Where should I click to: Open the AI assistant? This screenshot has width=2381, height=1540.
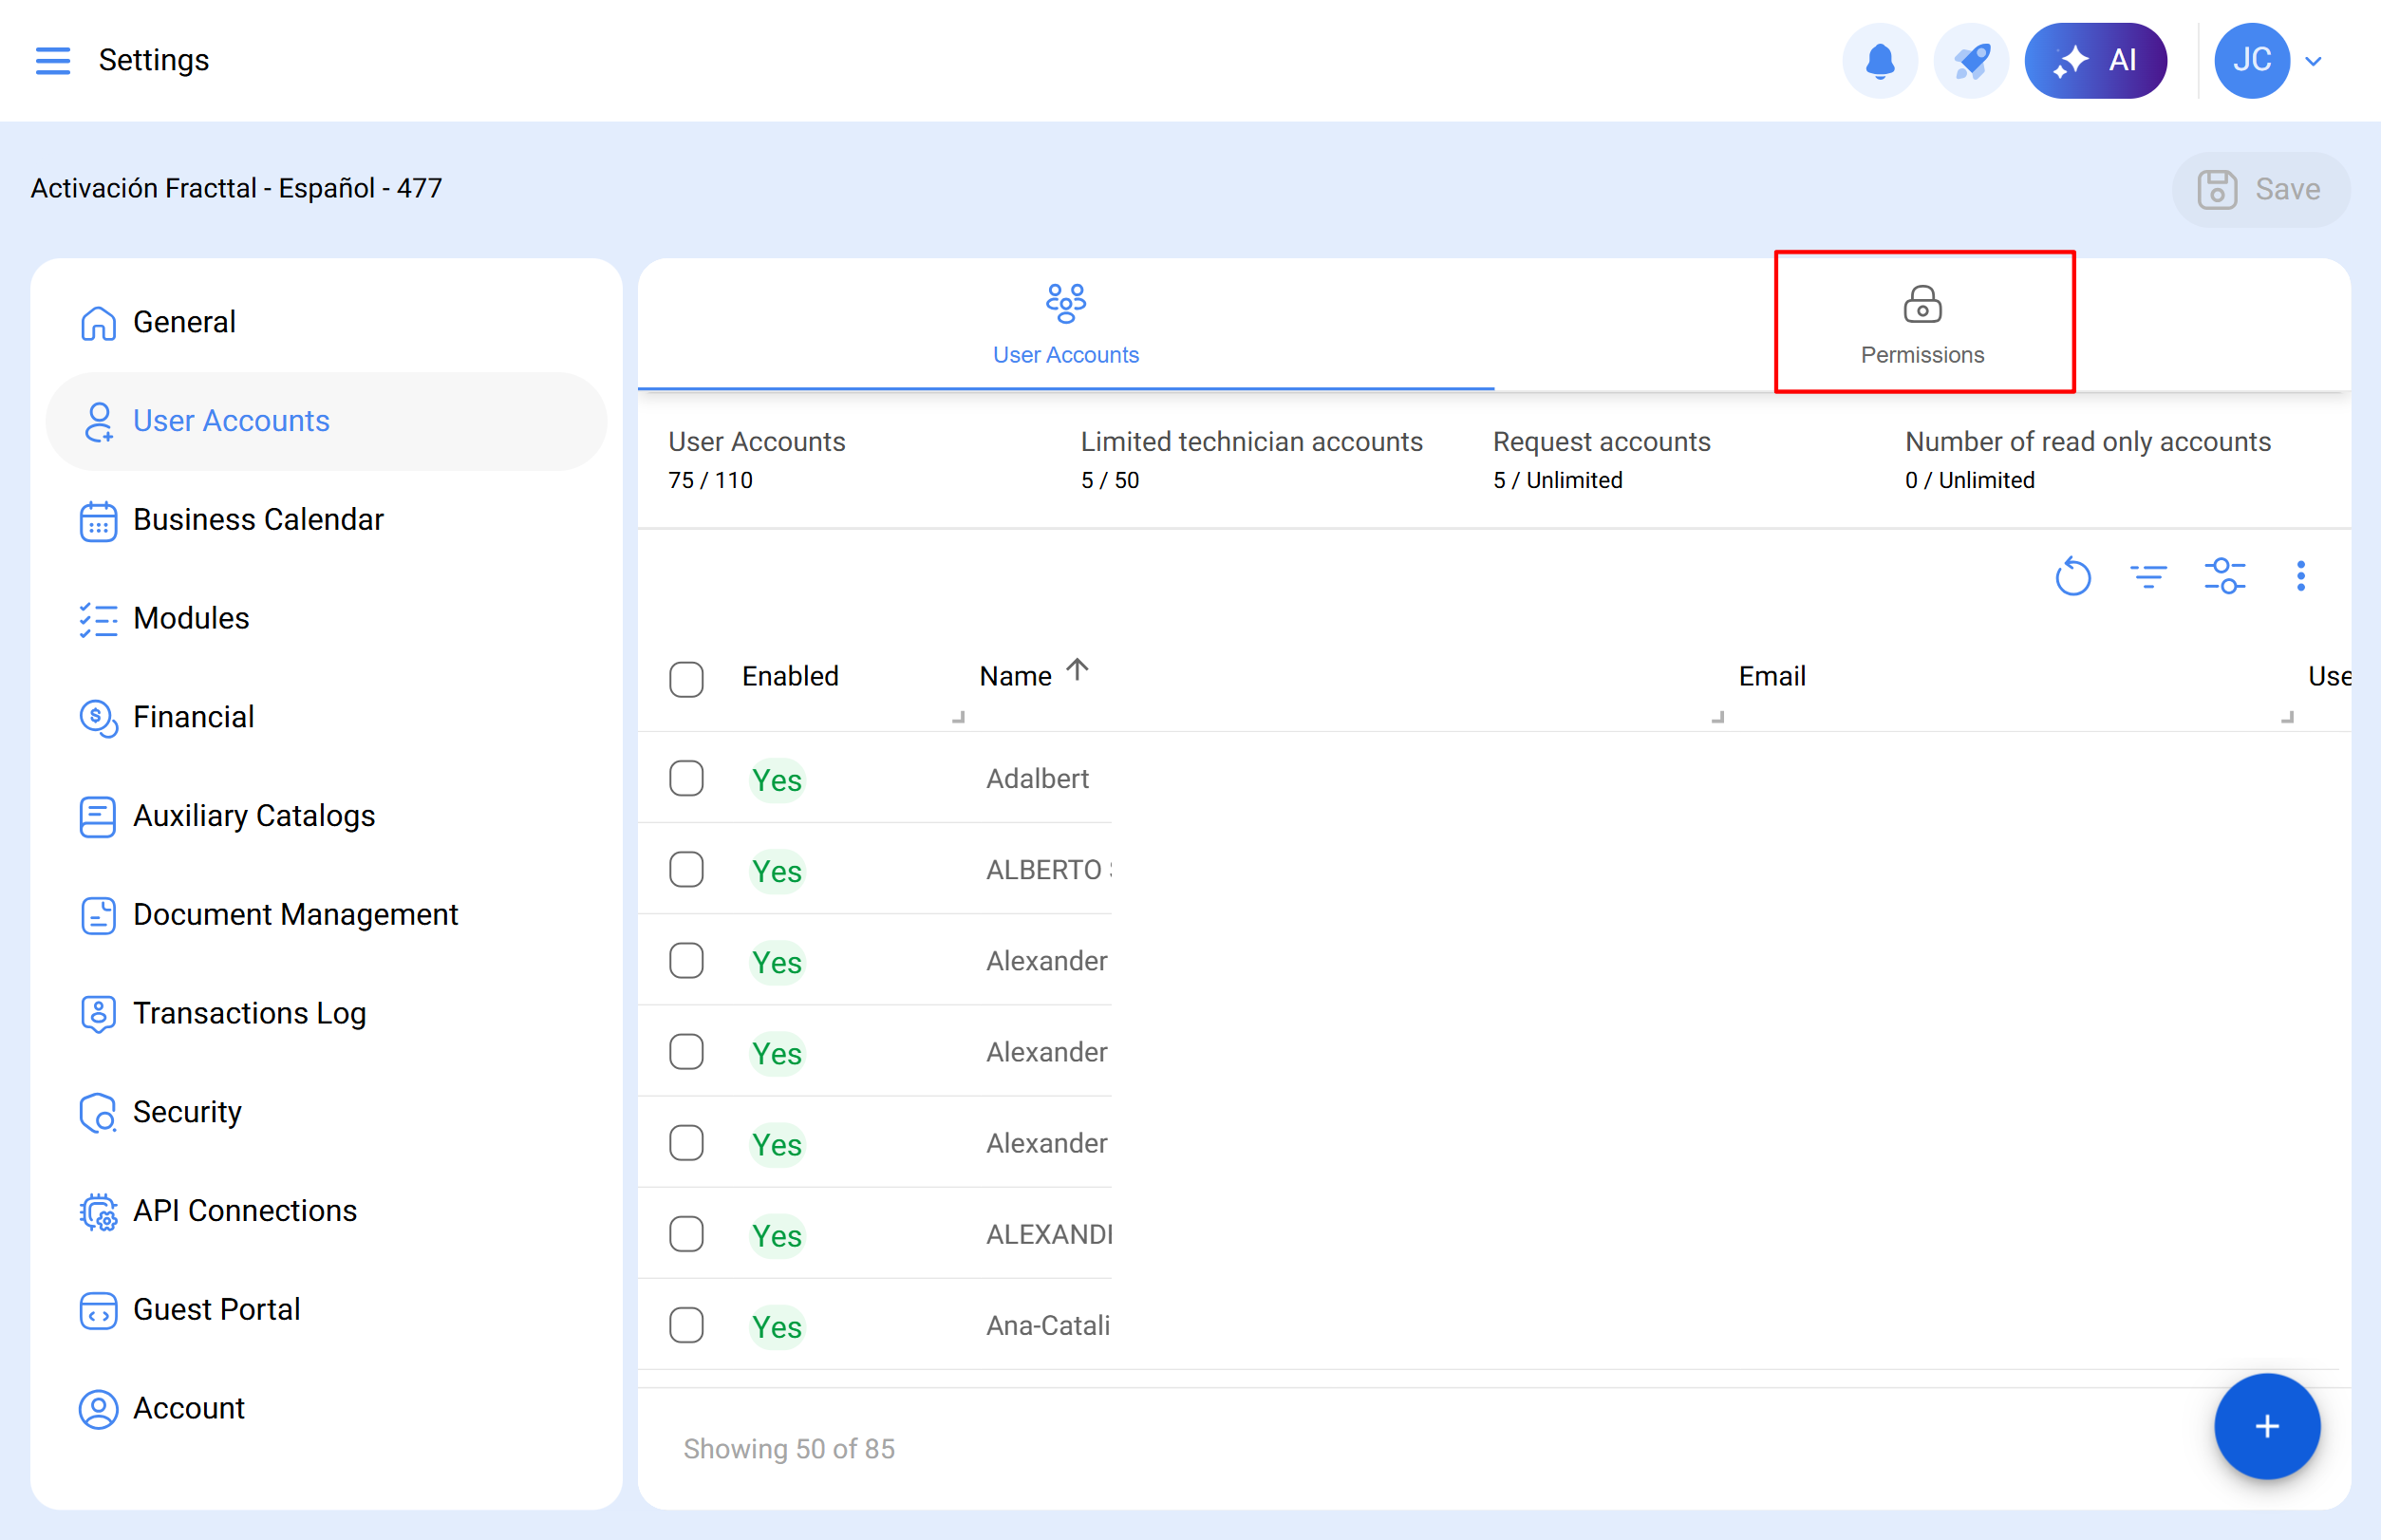[x=2096, y=60]
